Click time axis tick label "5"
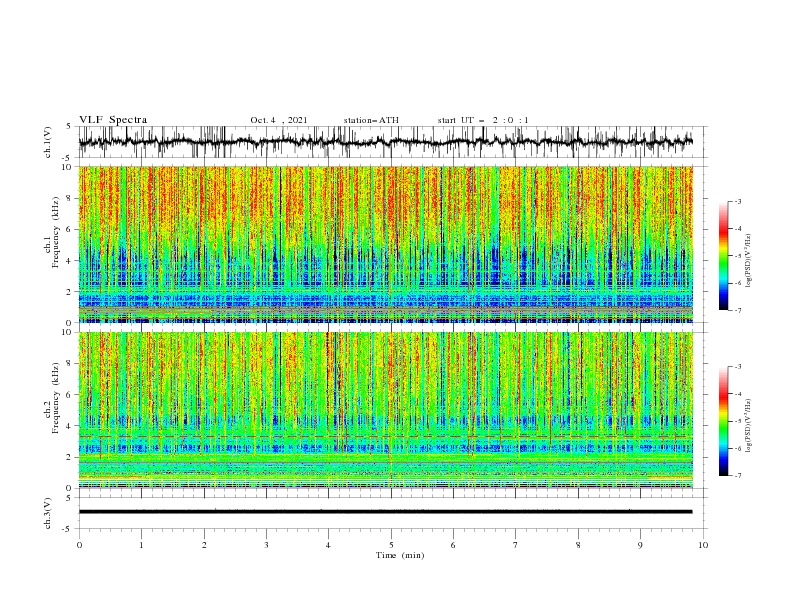The width and height of the screenshot is (792, 612). [x=391, y=545]
